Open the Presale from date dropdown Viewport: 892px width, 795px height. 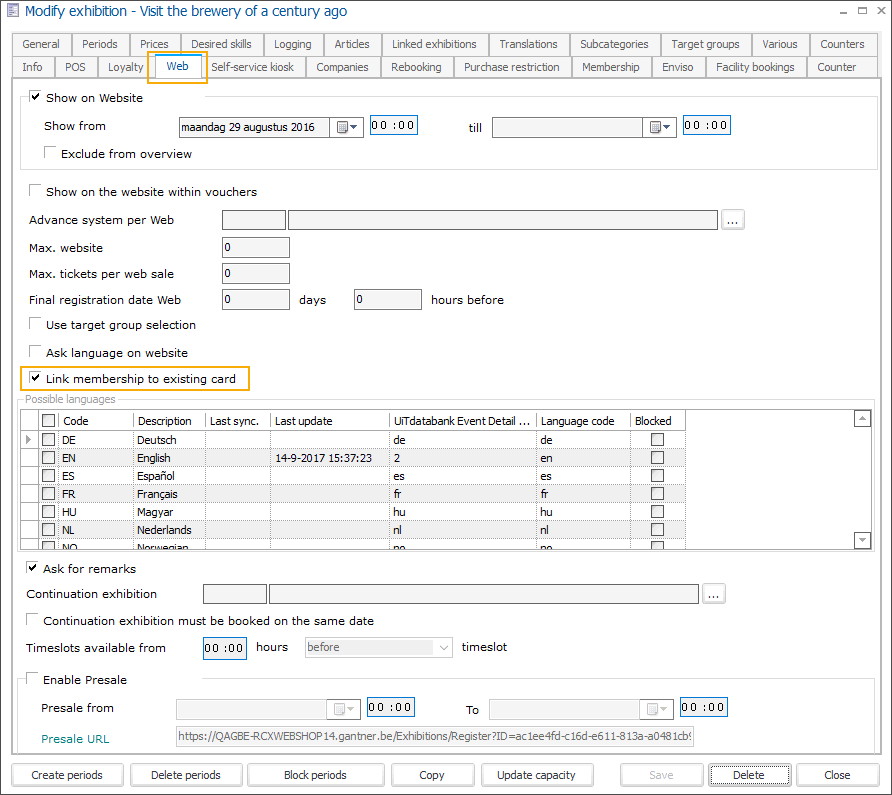coord(344,708)
